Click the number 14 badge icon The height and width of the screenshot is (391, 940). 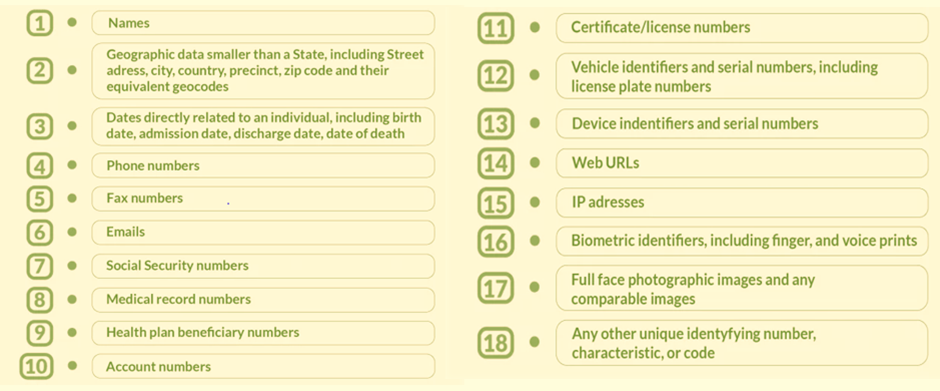496,164
